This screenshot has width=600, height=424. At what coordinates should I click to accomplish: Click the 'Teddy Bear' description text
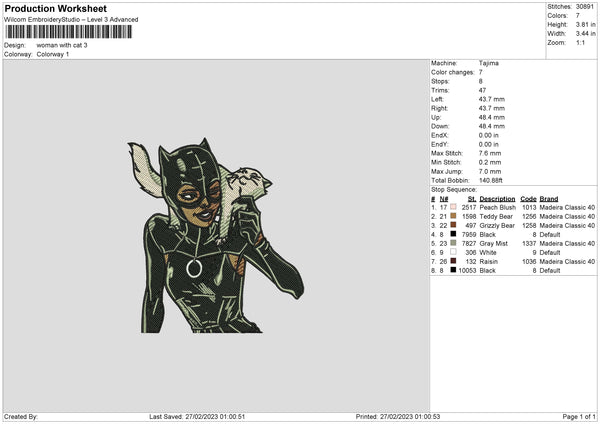click(496, 217)
